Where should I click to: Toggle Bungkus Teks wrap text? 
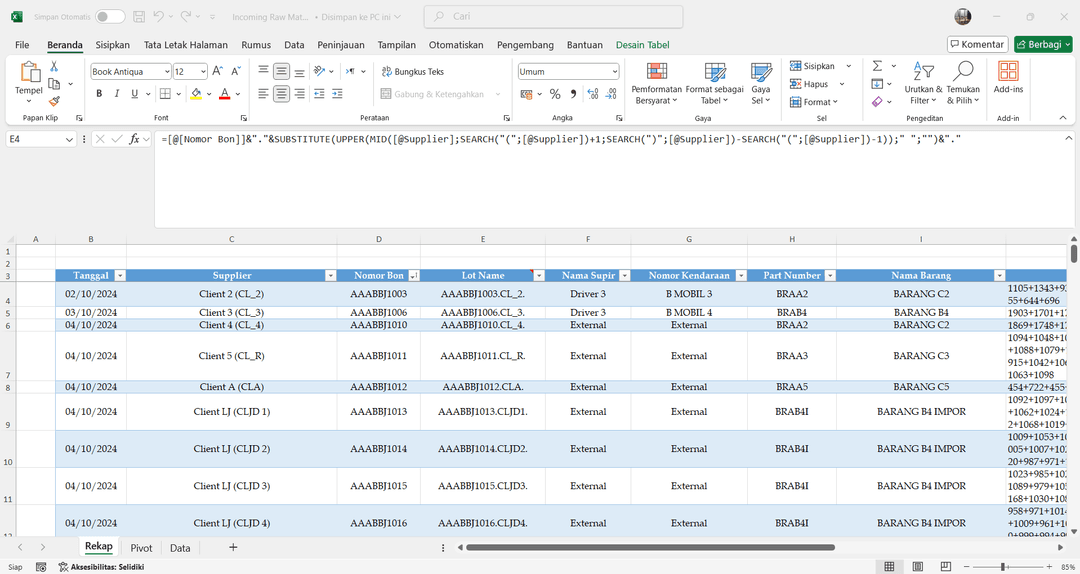coord(413,72)
